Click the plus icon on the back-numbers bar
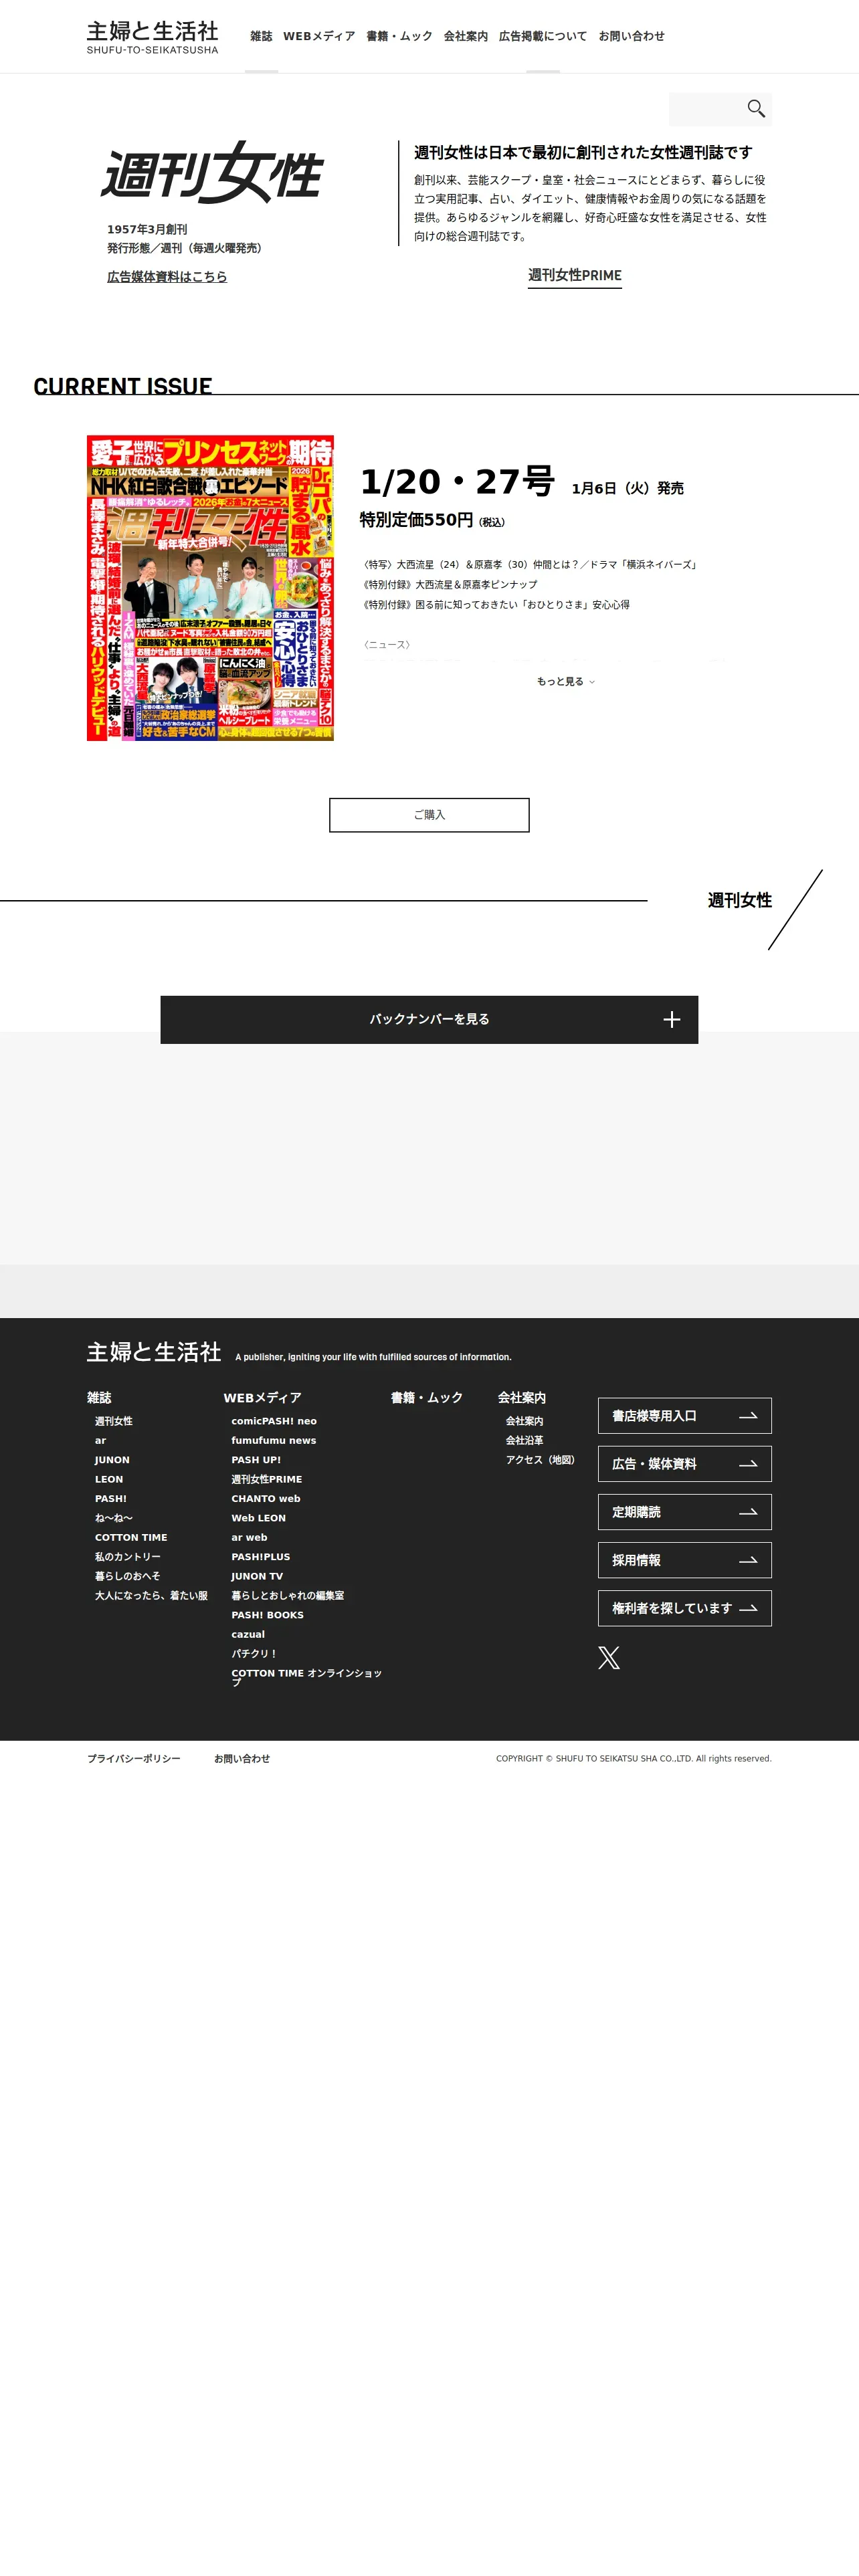This screenshot has width=859, height=2576. (x=672, y=1019)
